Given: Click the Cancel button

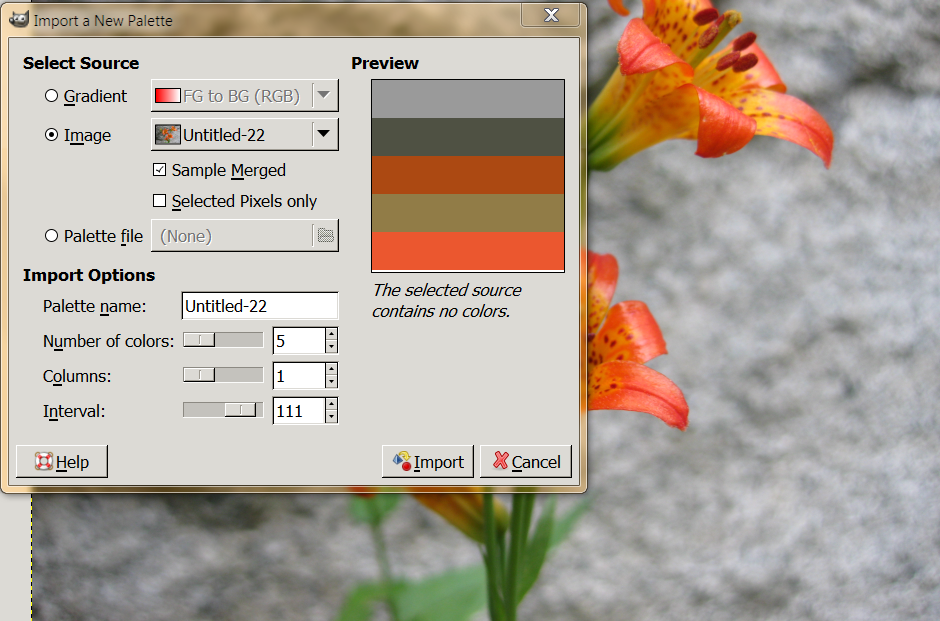Looking at the screenshot, I should coord(526,462).
